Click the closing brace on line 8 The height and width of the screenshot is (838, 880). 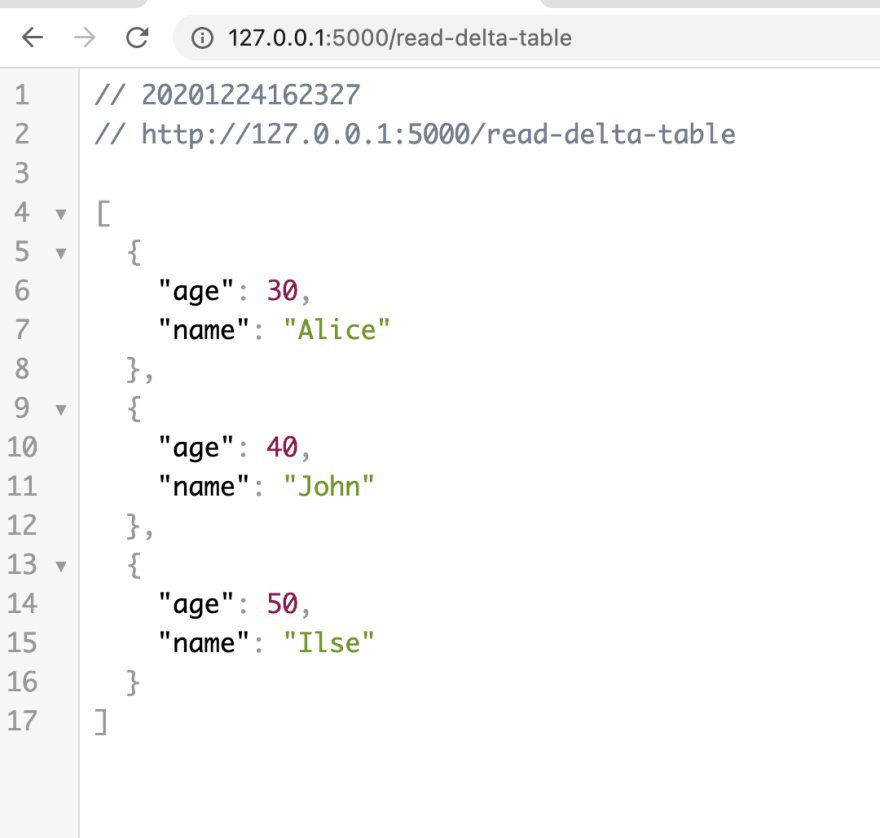point(132,369)
